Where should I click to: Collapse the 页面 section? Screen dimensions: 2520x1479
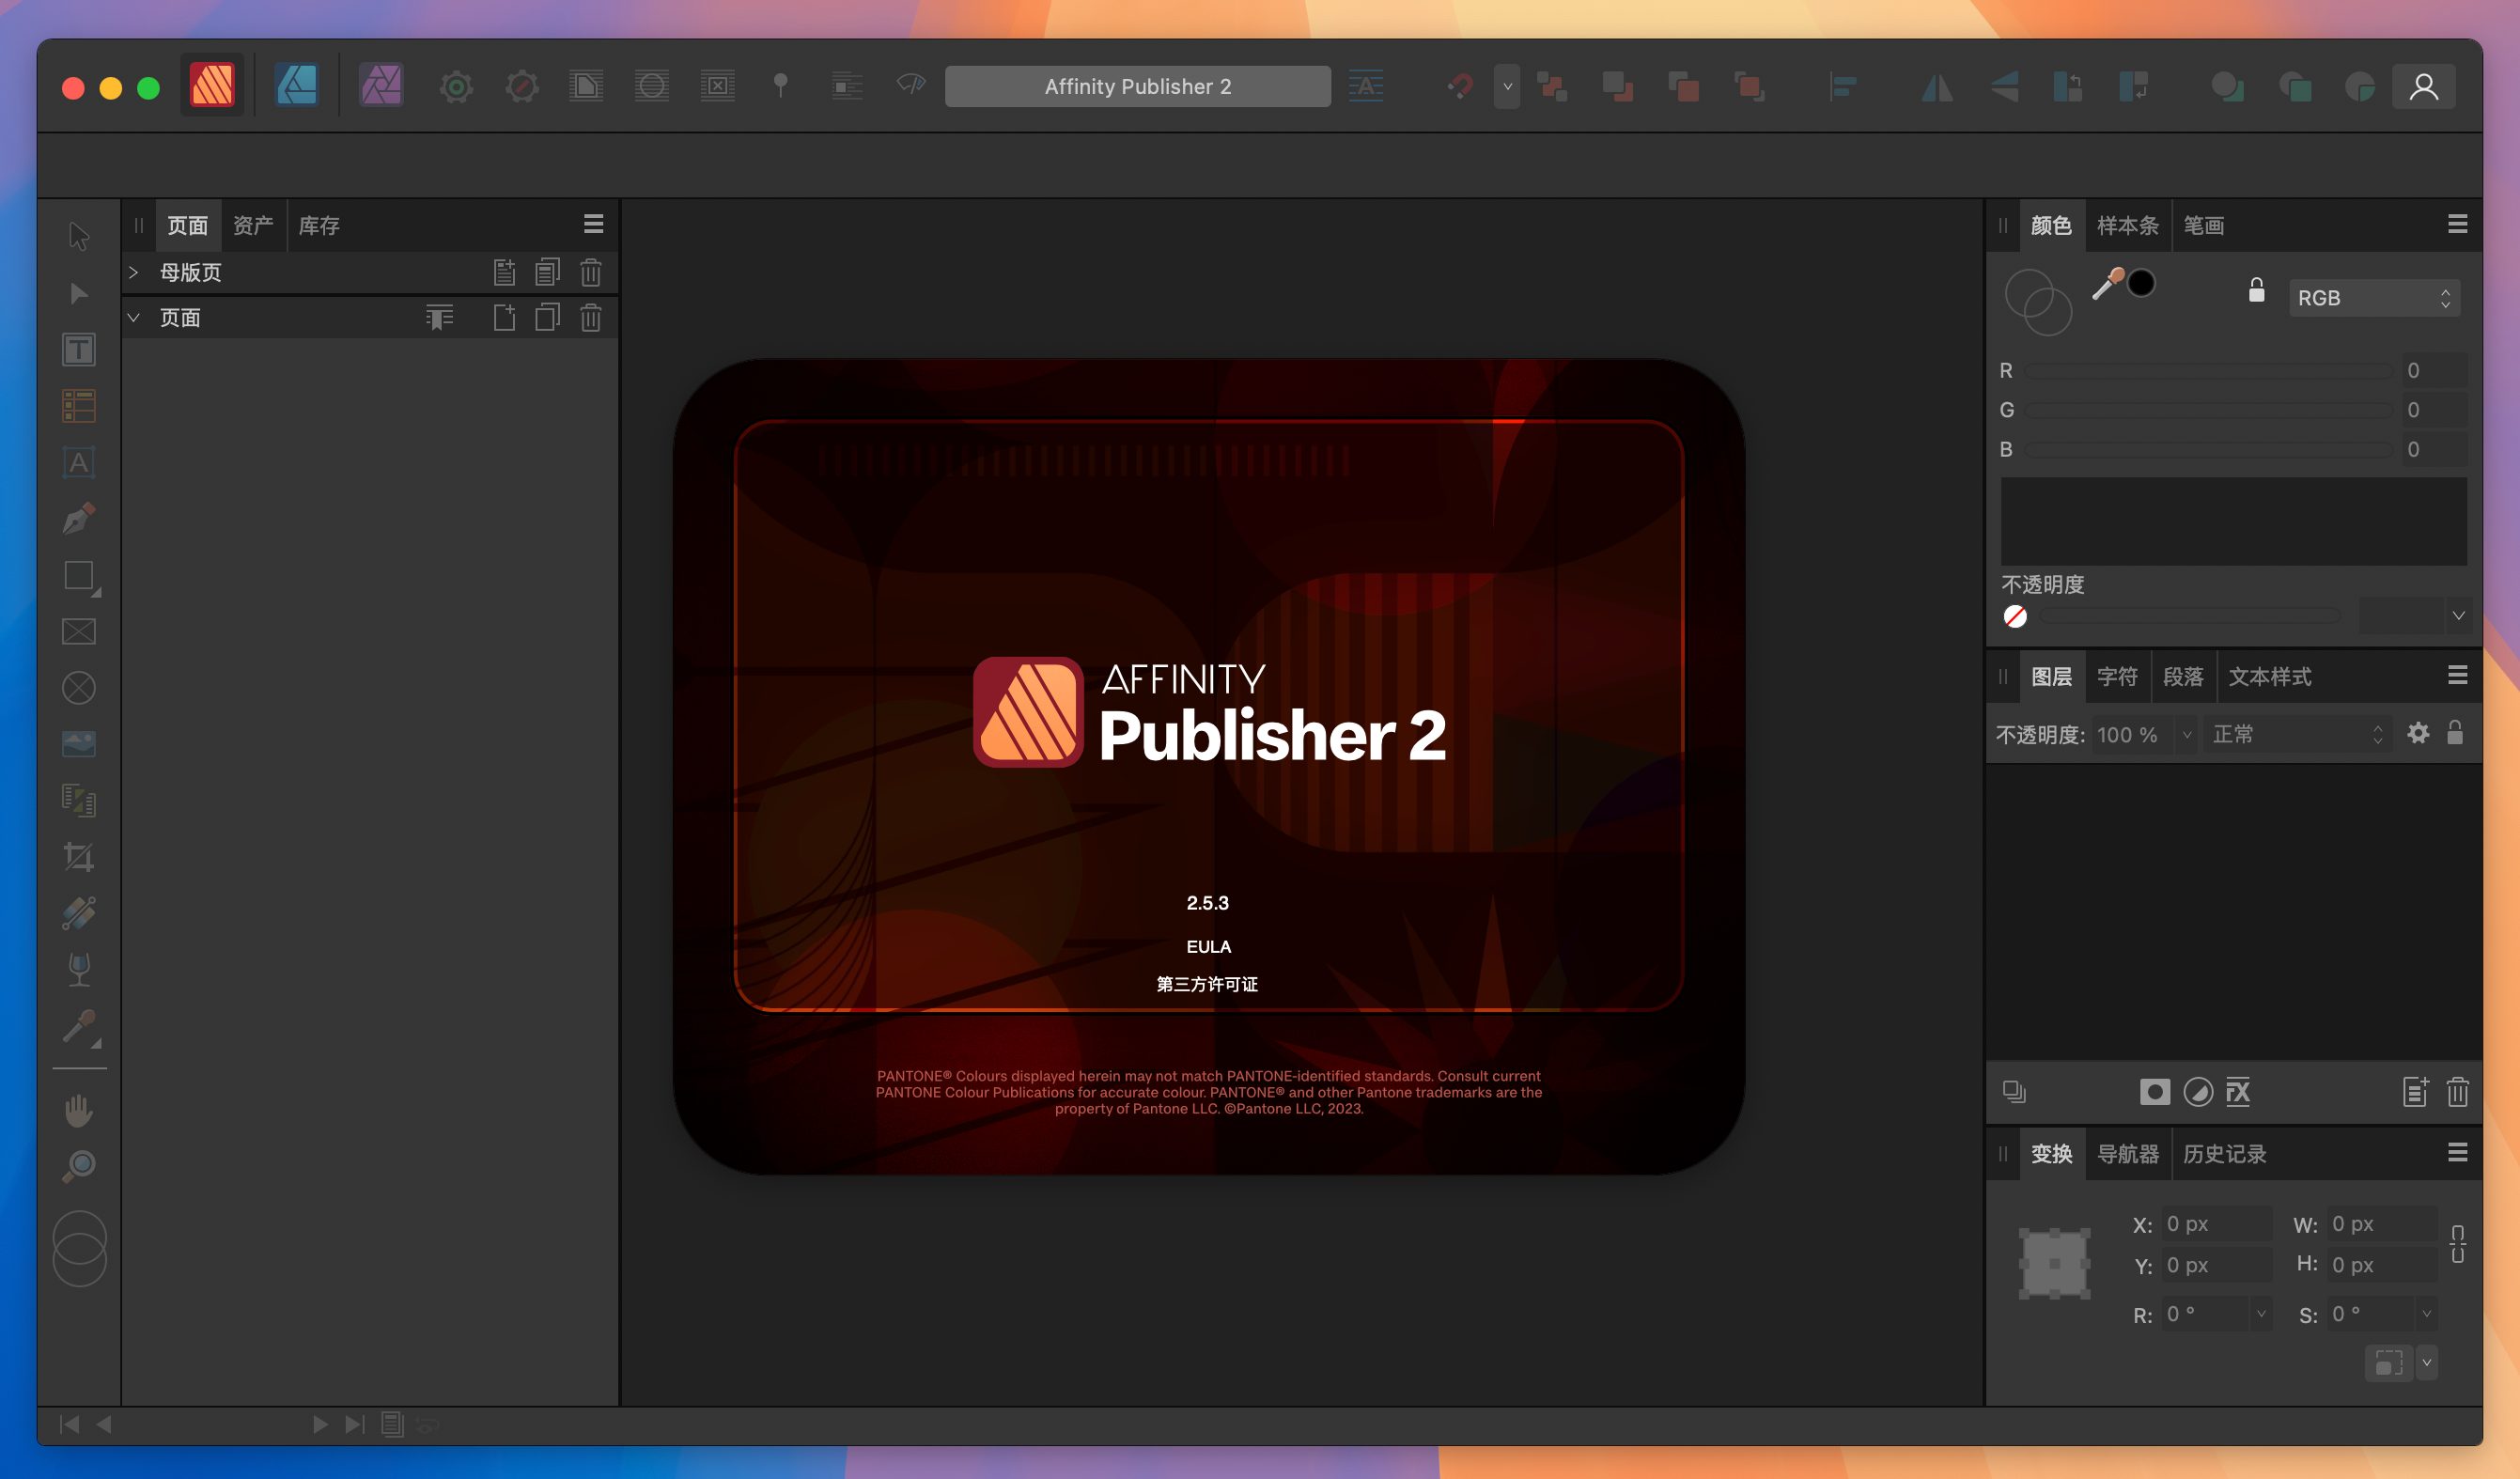coord(133,317)
